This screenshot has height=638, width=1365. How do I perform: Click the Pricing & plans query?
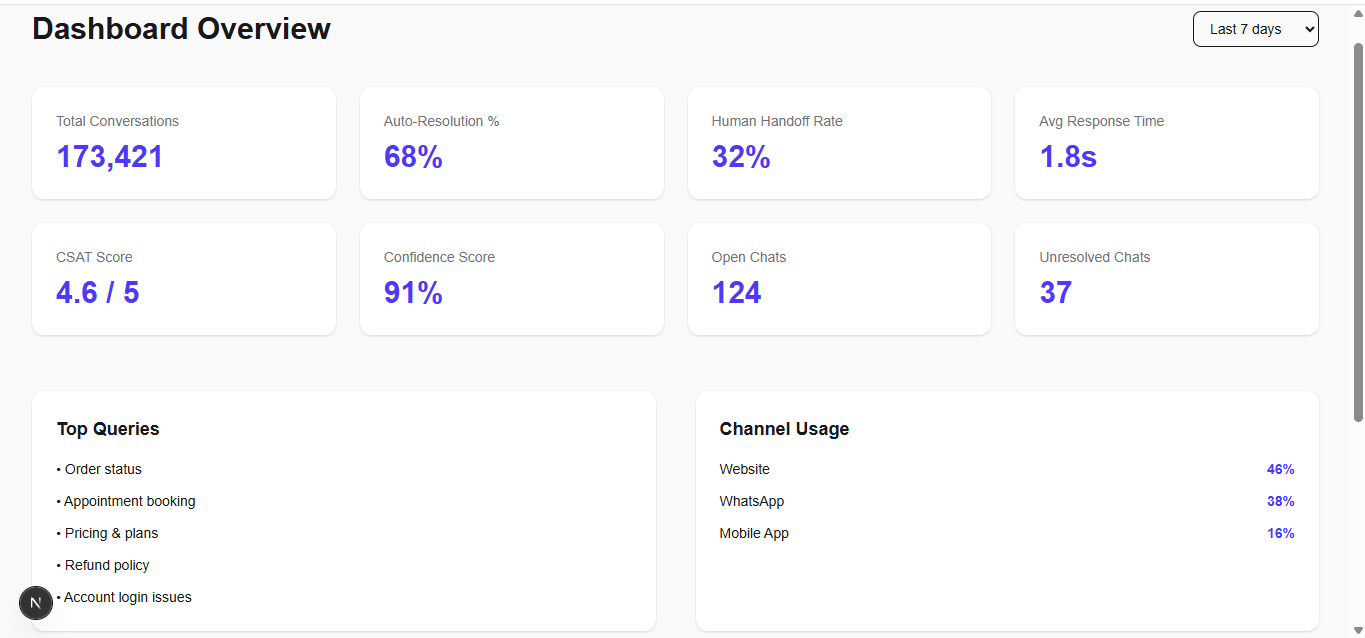[111, 533]
